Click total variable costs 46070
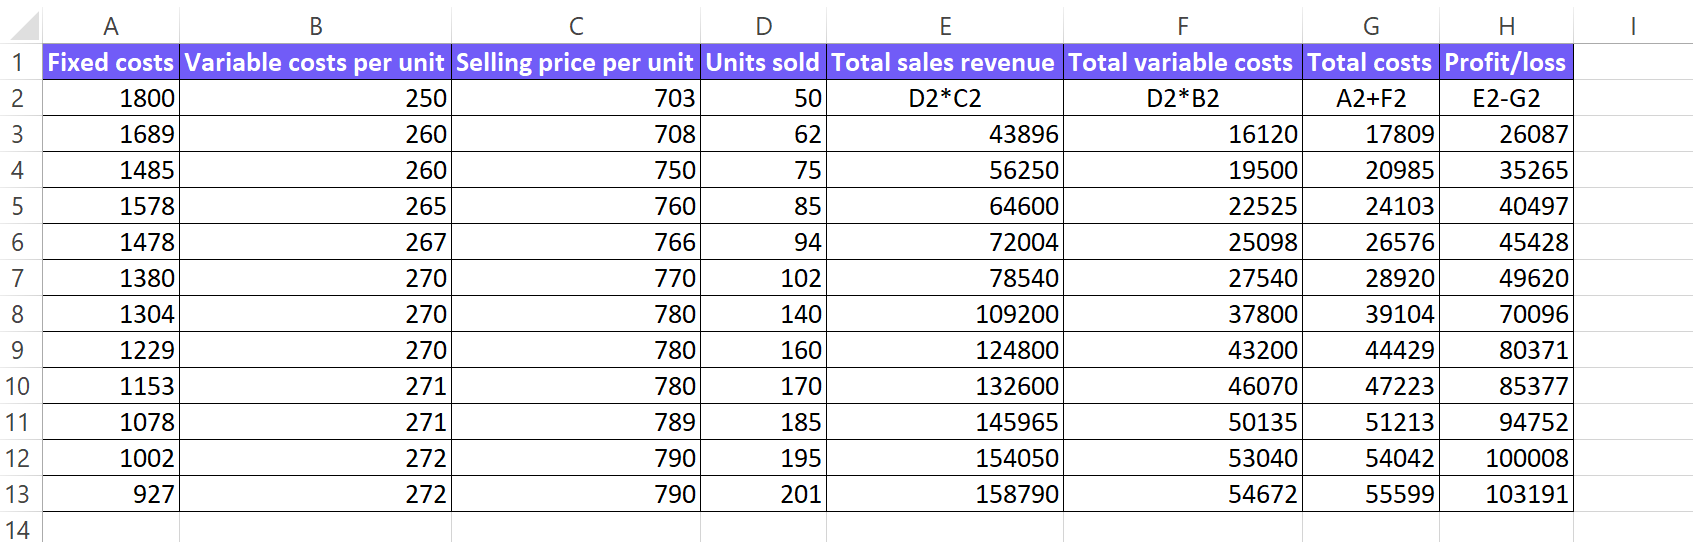Viewport: 1693px width, 542px height. tap(1183, 386)
